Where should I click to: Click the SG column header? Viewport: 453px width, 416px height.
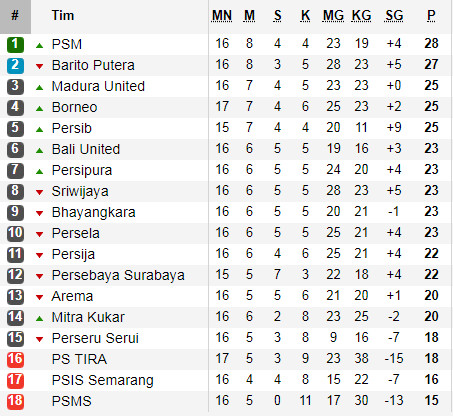click(x=394, y=16)
